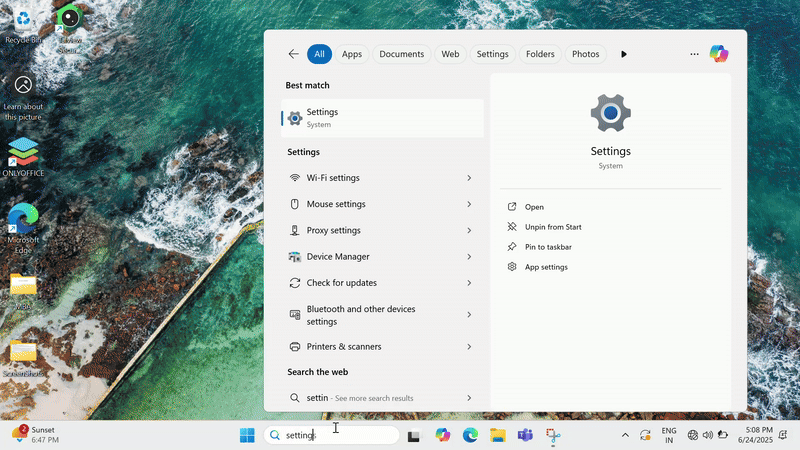Select the Learn about this picture icon
The image size is (800, 450).
tap(23, 98)
